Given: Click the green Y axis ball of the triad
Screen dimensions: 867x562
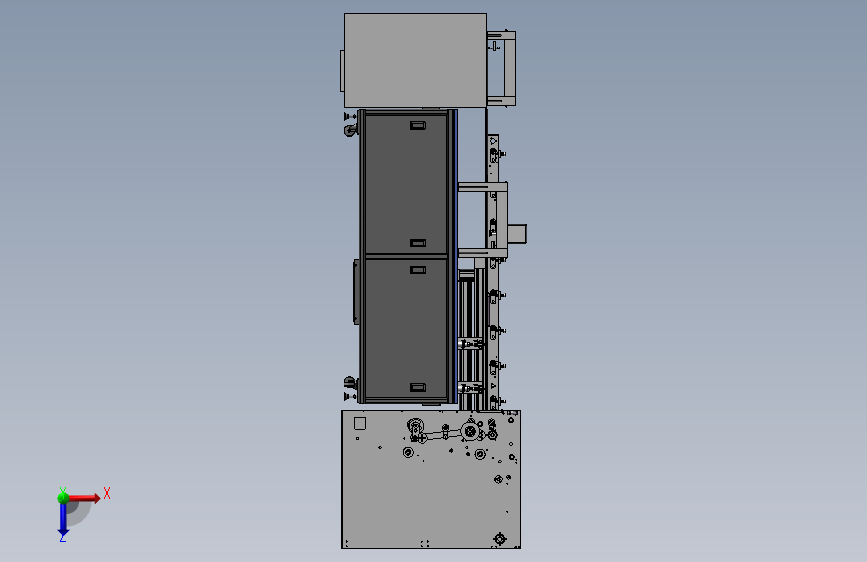Looking at the screenshot, I should click(63, 498).
